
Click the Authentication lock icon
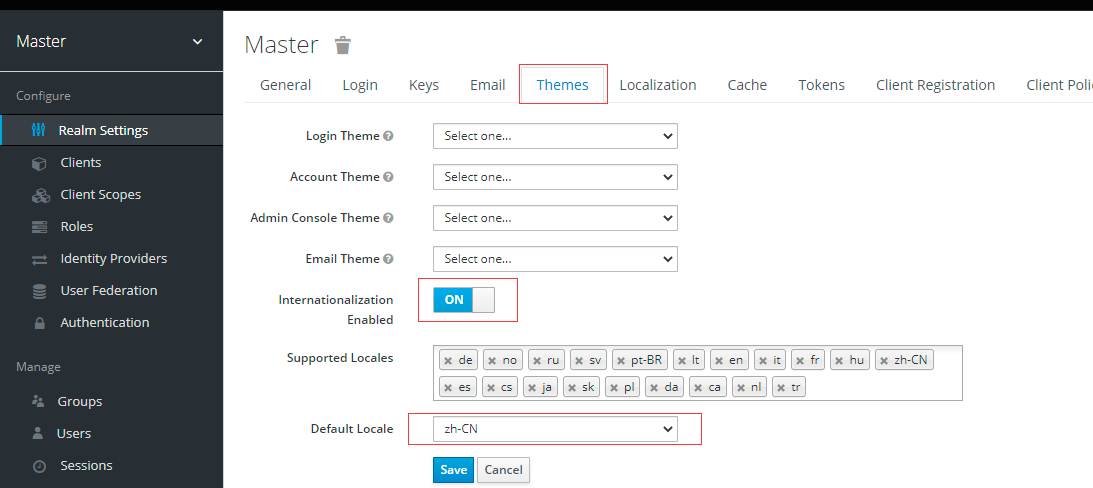click(40, 323)
